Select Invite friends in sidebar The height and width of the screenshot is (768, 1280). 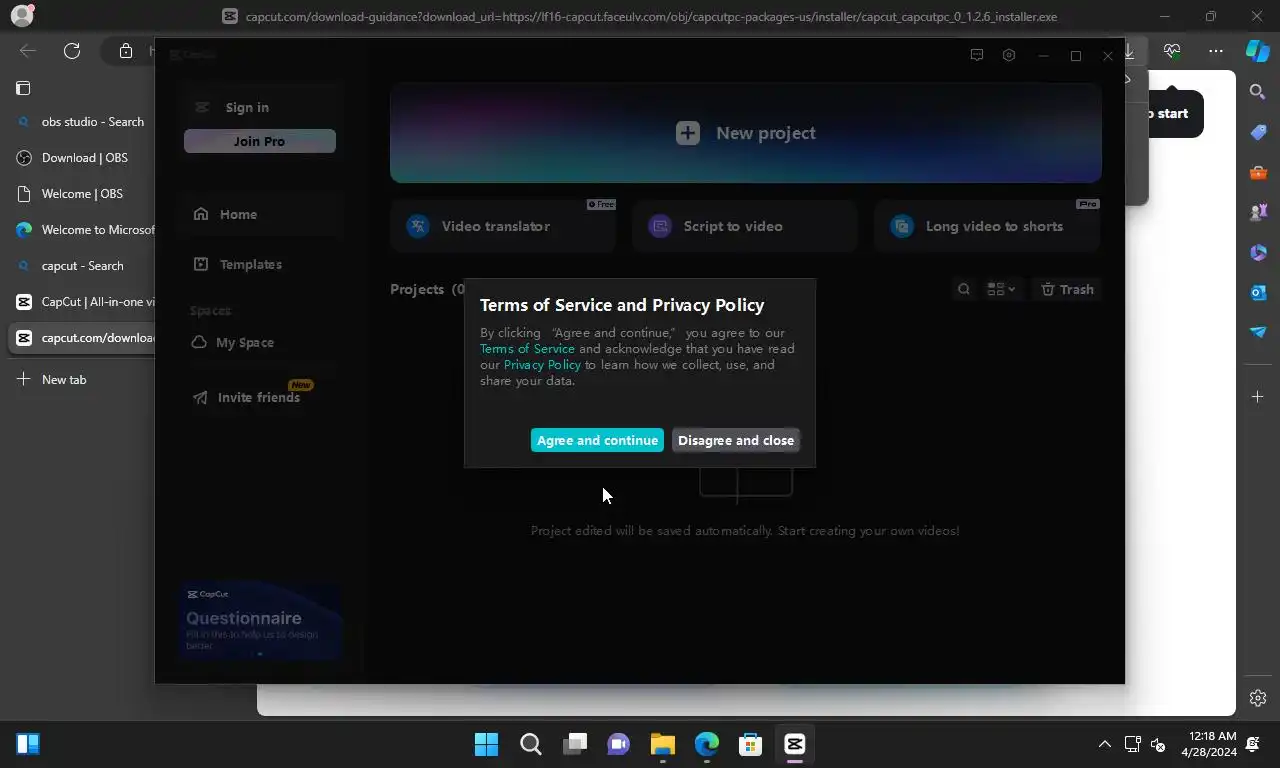[x=260, y=397]
